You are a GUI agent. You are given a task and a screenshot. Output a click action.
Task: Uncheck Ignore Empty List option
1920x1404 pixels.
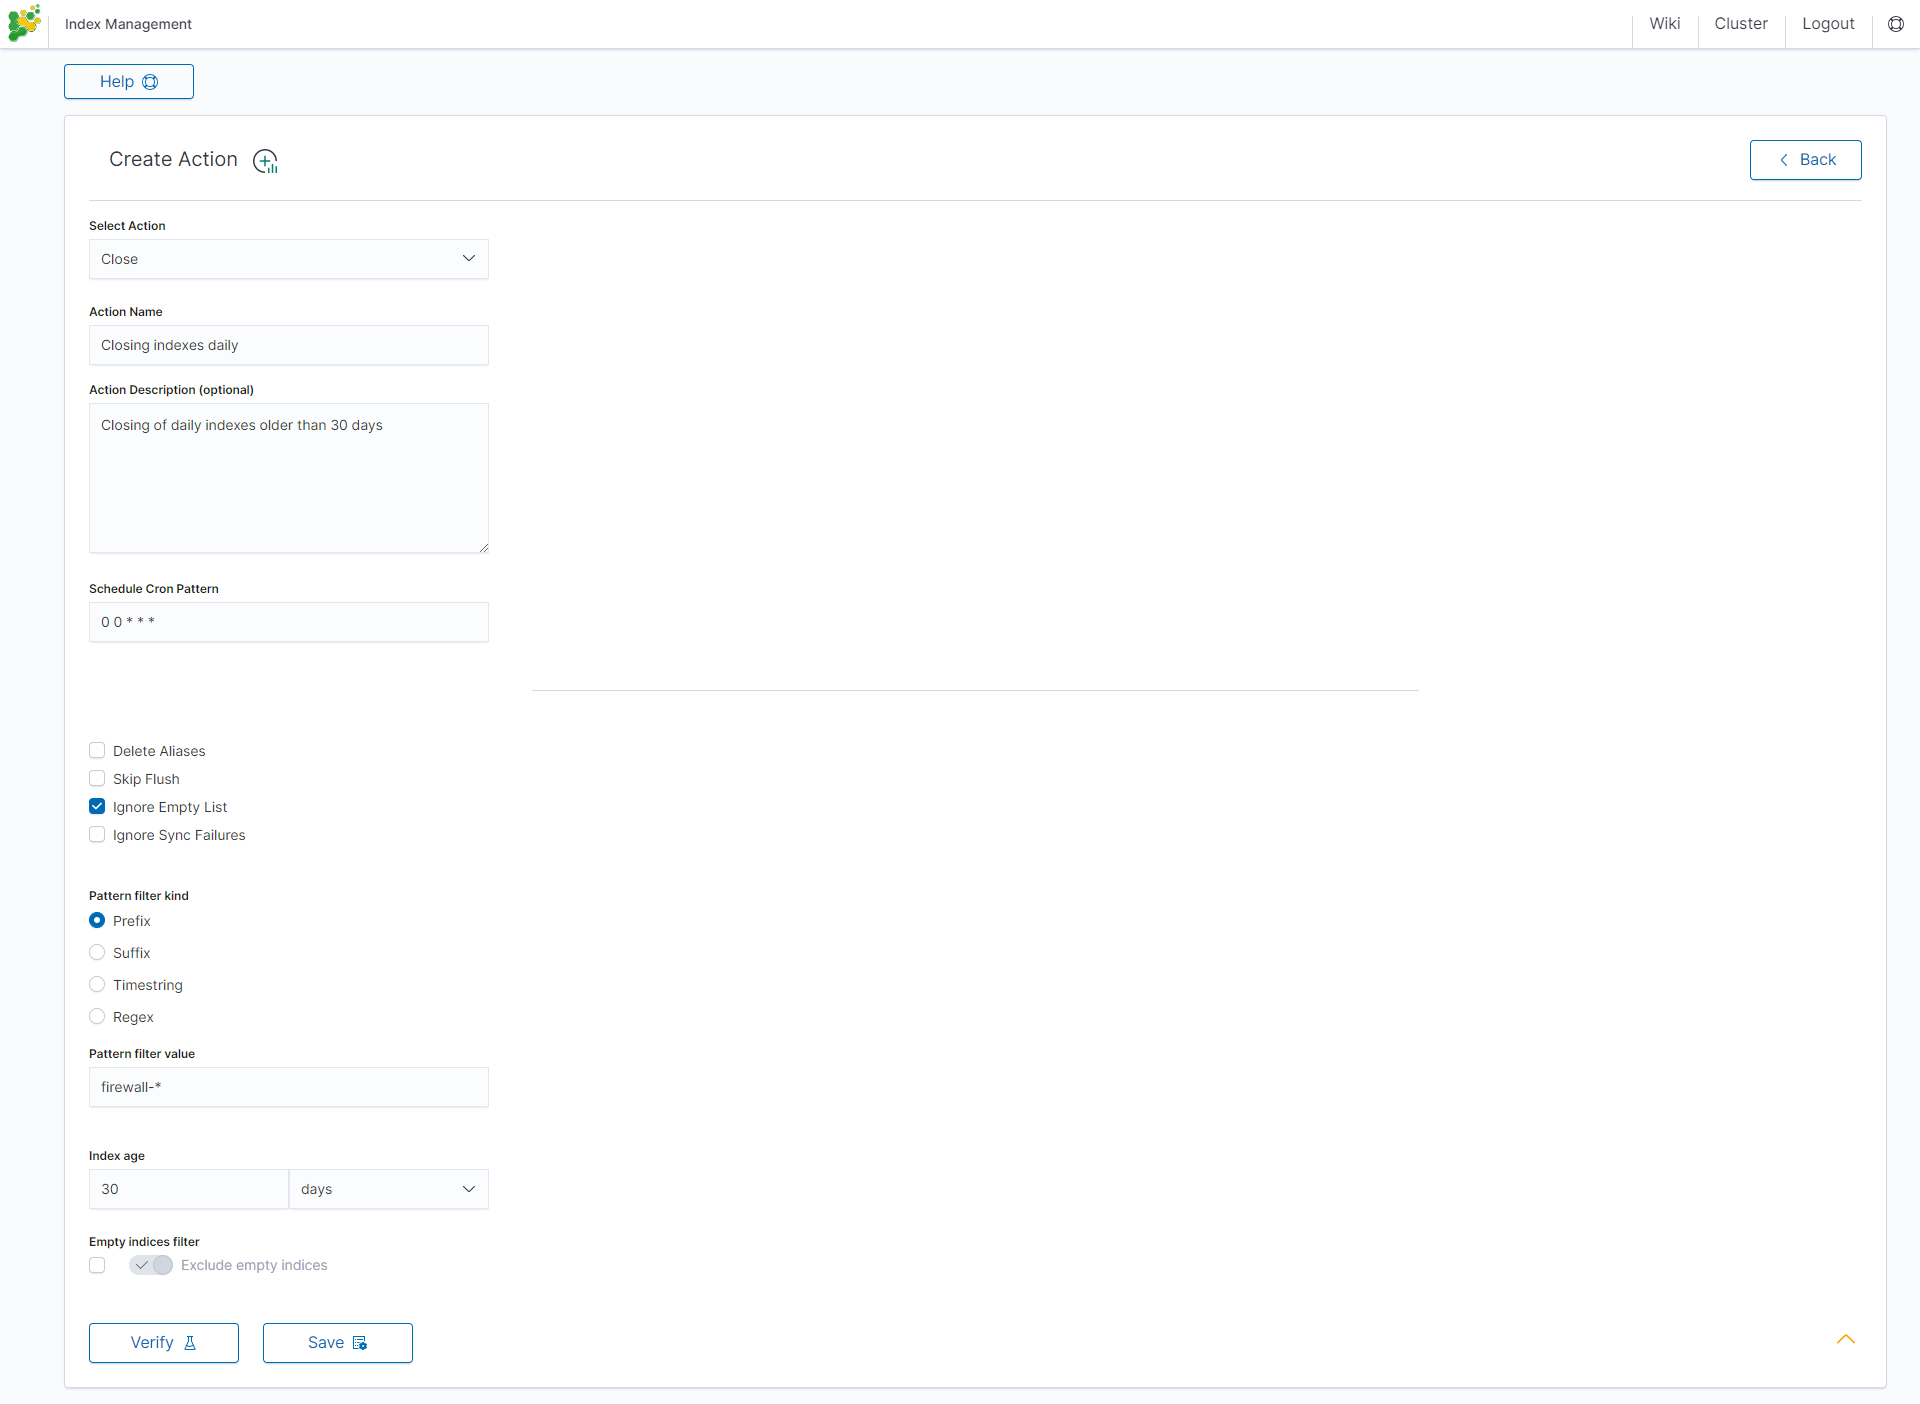(x=97, y=807)
